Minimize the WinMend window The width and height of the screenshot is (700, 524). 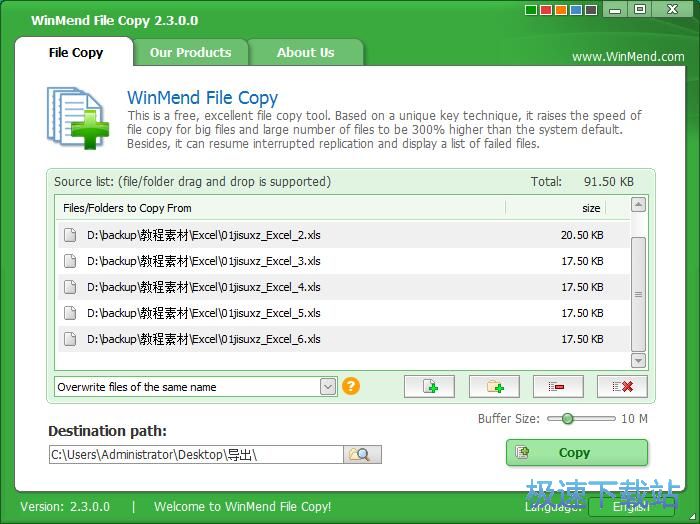point(615,9)
